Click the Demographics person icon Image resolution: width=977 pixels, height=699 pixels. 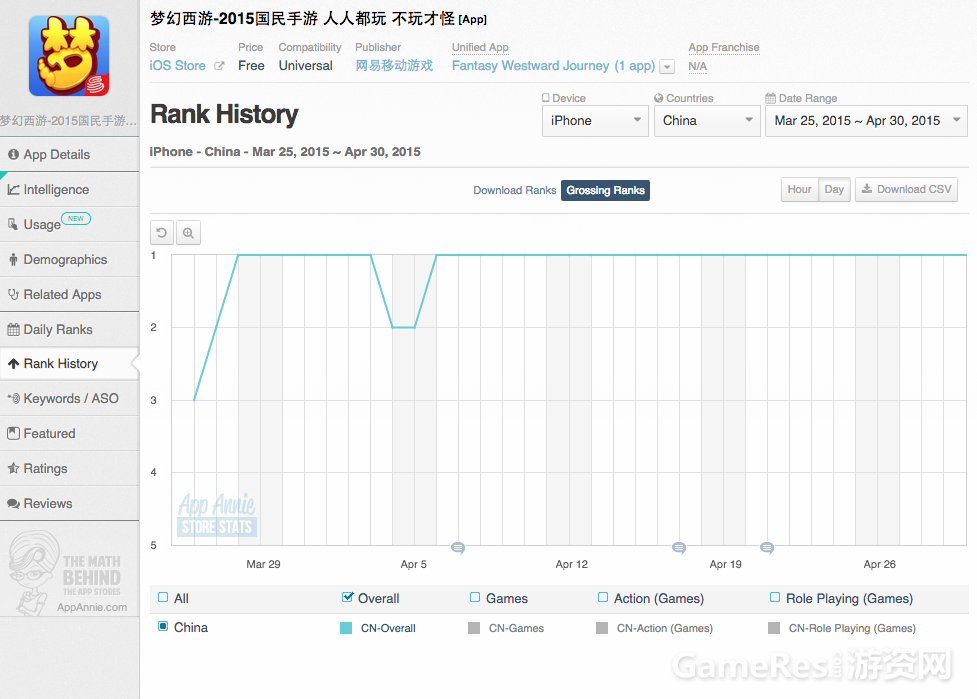(13, 259)
